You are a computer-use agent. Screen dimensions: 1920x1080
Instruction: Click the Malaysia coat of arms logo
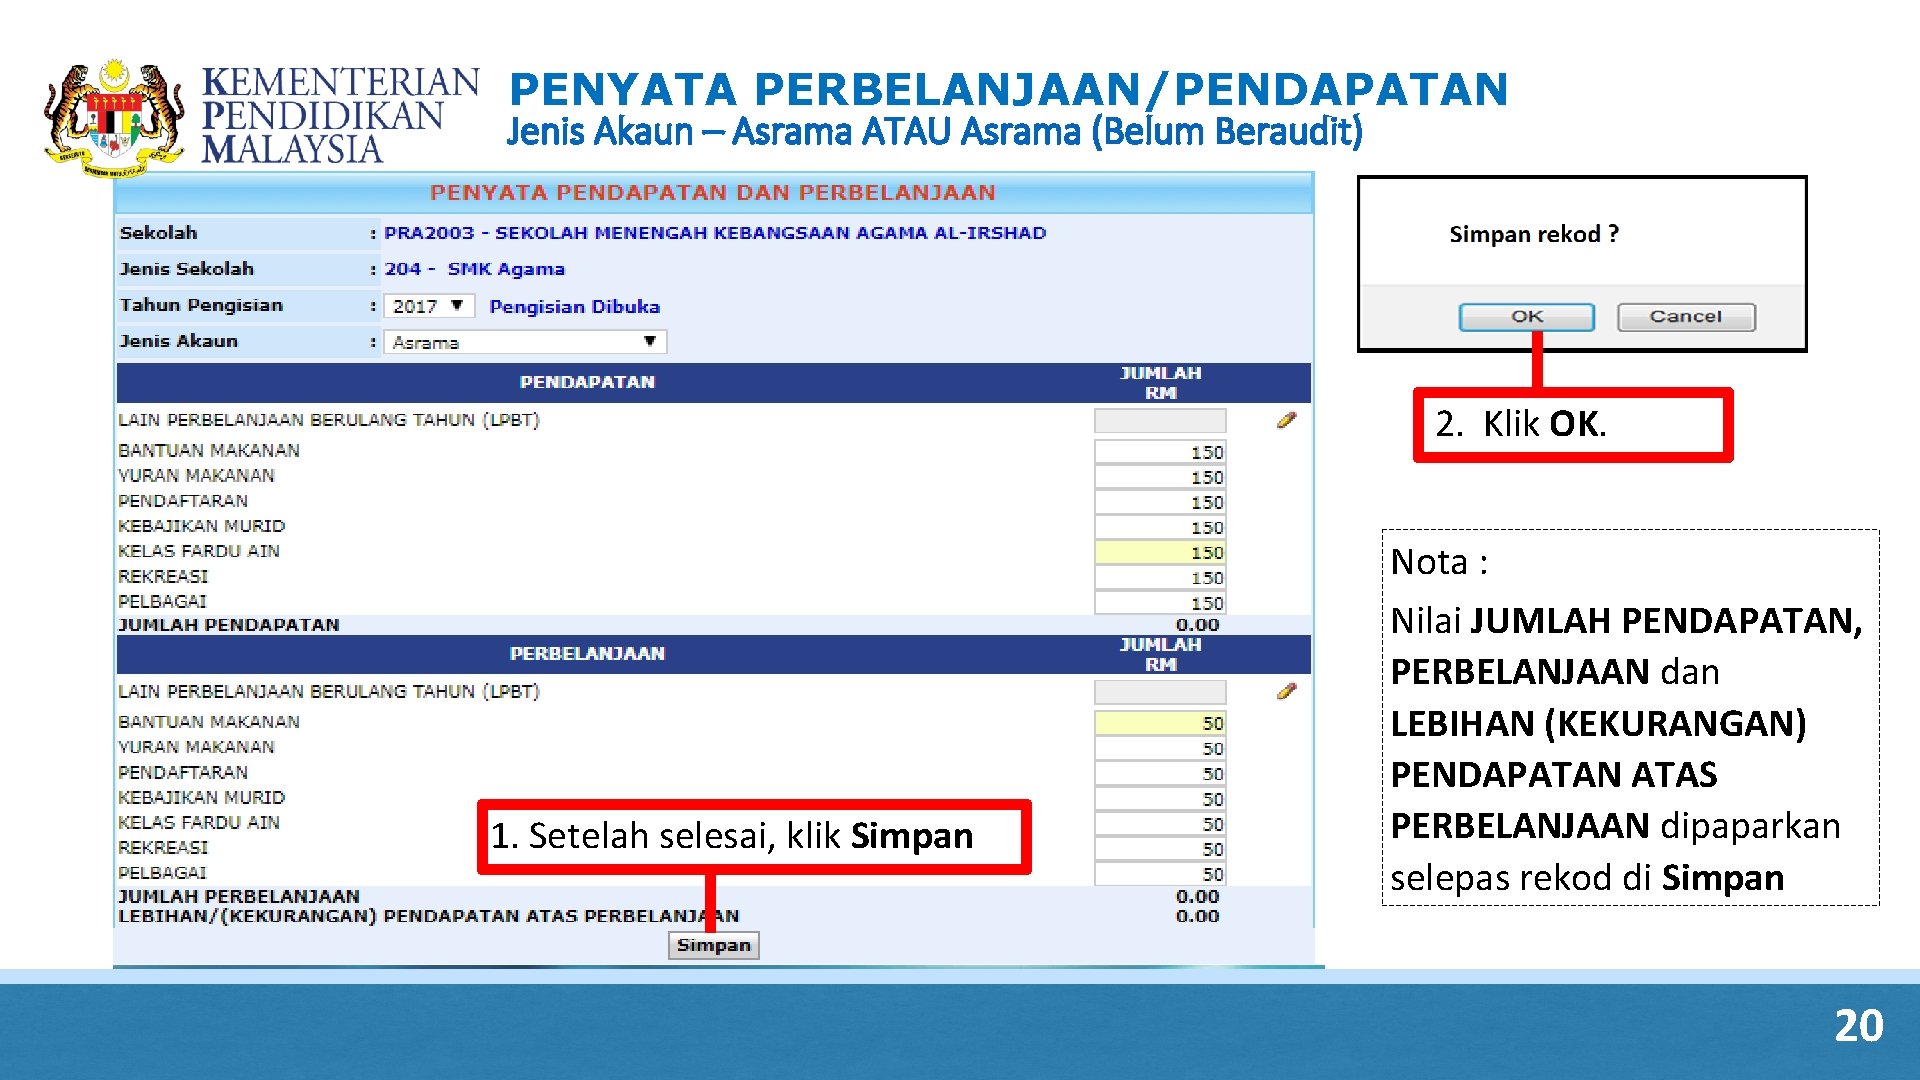114,118
